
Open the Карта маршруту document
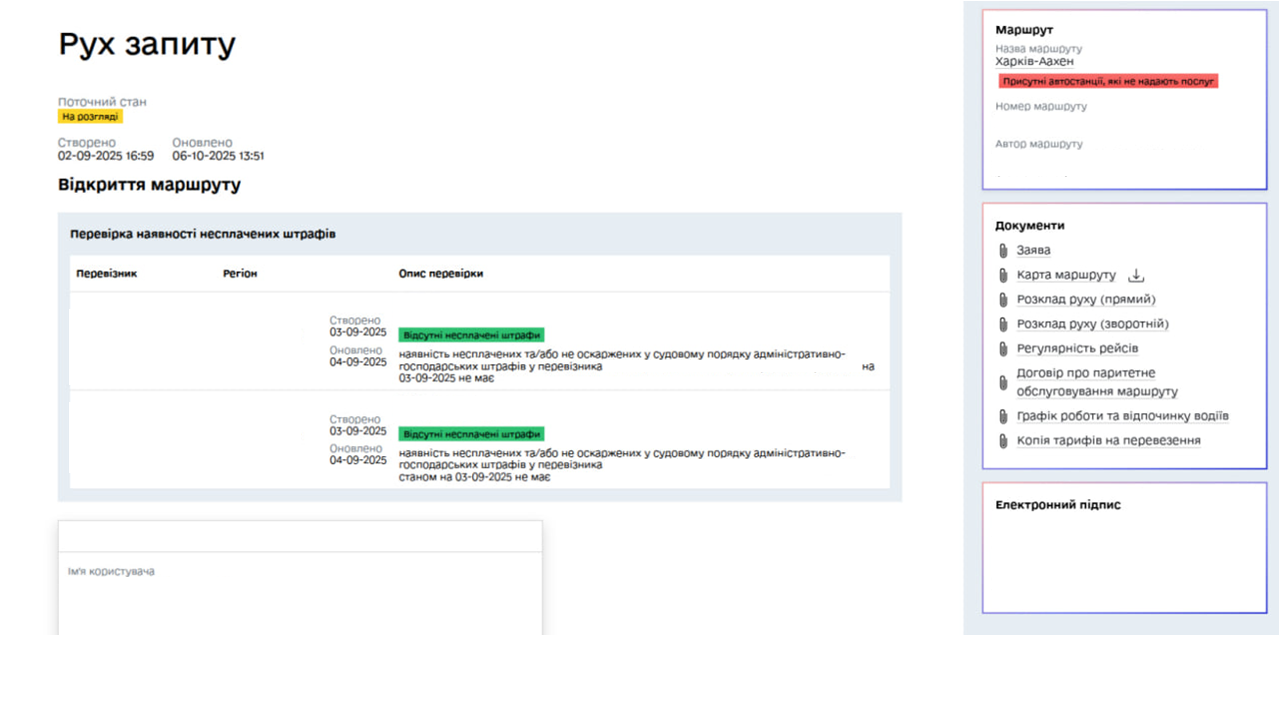(x=1066, y=275)
